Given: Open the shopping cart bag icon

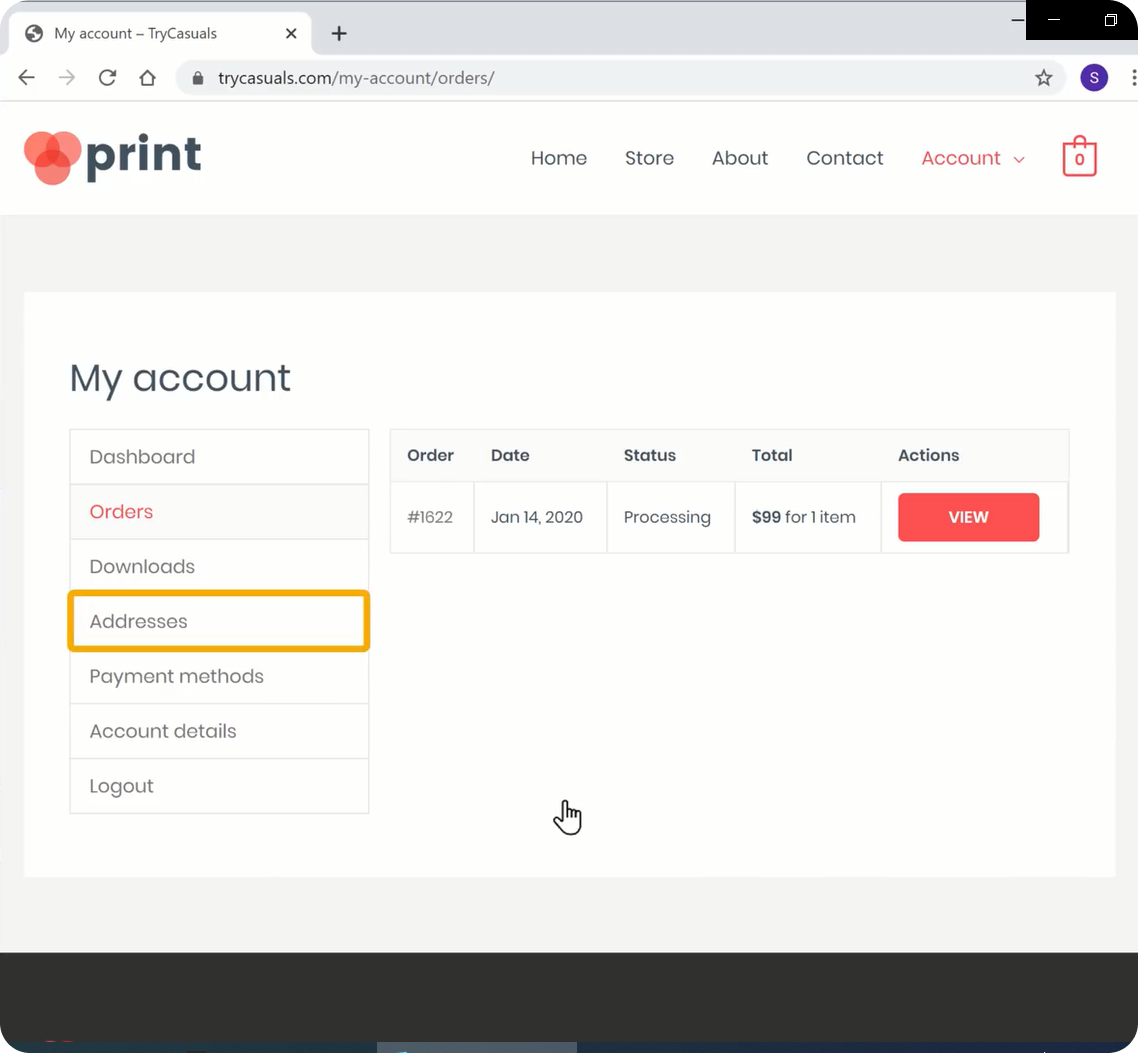Looking at the screenshot, I should [x=1079, y=156].
